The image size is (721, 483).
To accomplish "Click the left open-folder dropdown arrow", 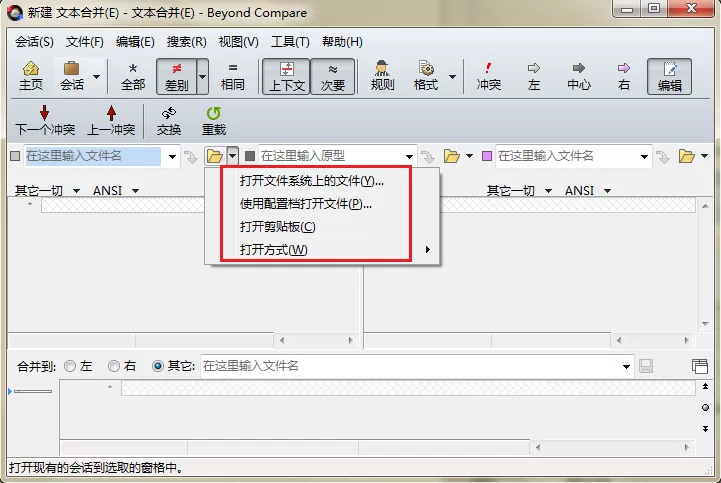I will [233, 156].
